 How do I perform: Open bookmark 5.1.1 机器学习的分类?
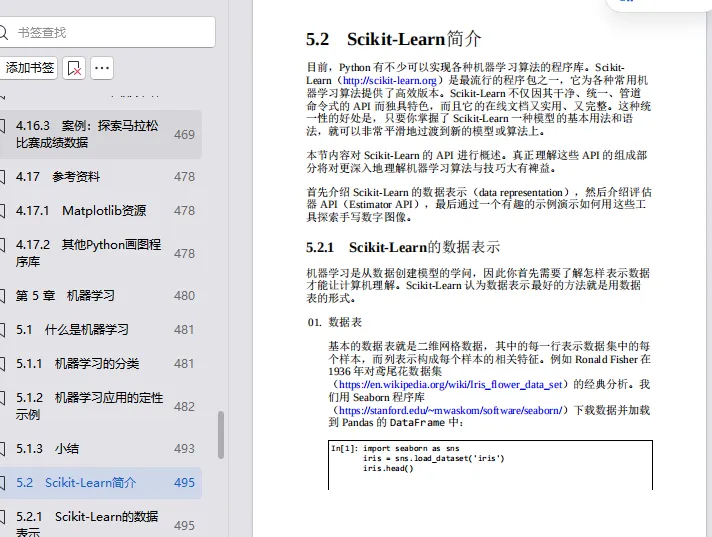(100, 364)
